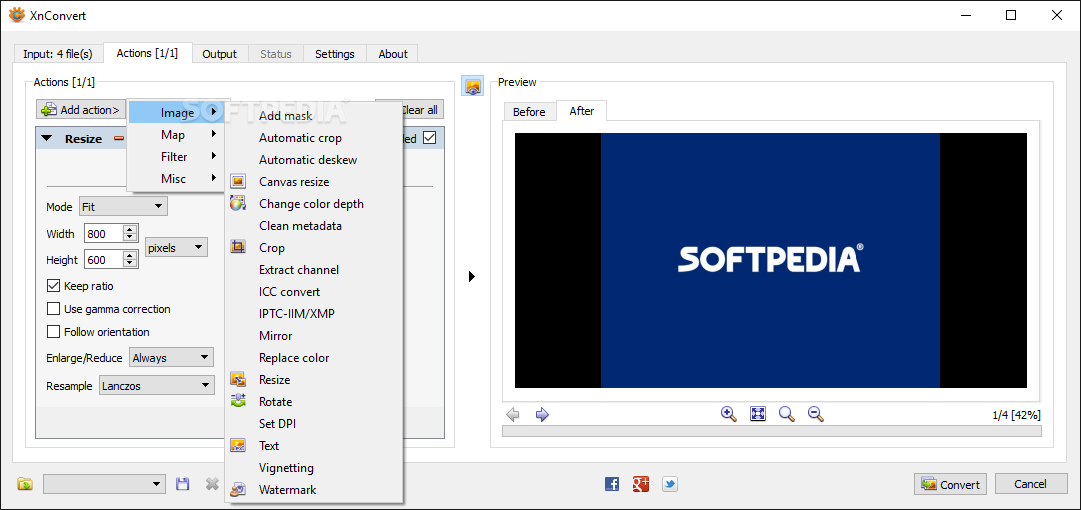Open the pixels unit dropdown

click(176, 247)
